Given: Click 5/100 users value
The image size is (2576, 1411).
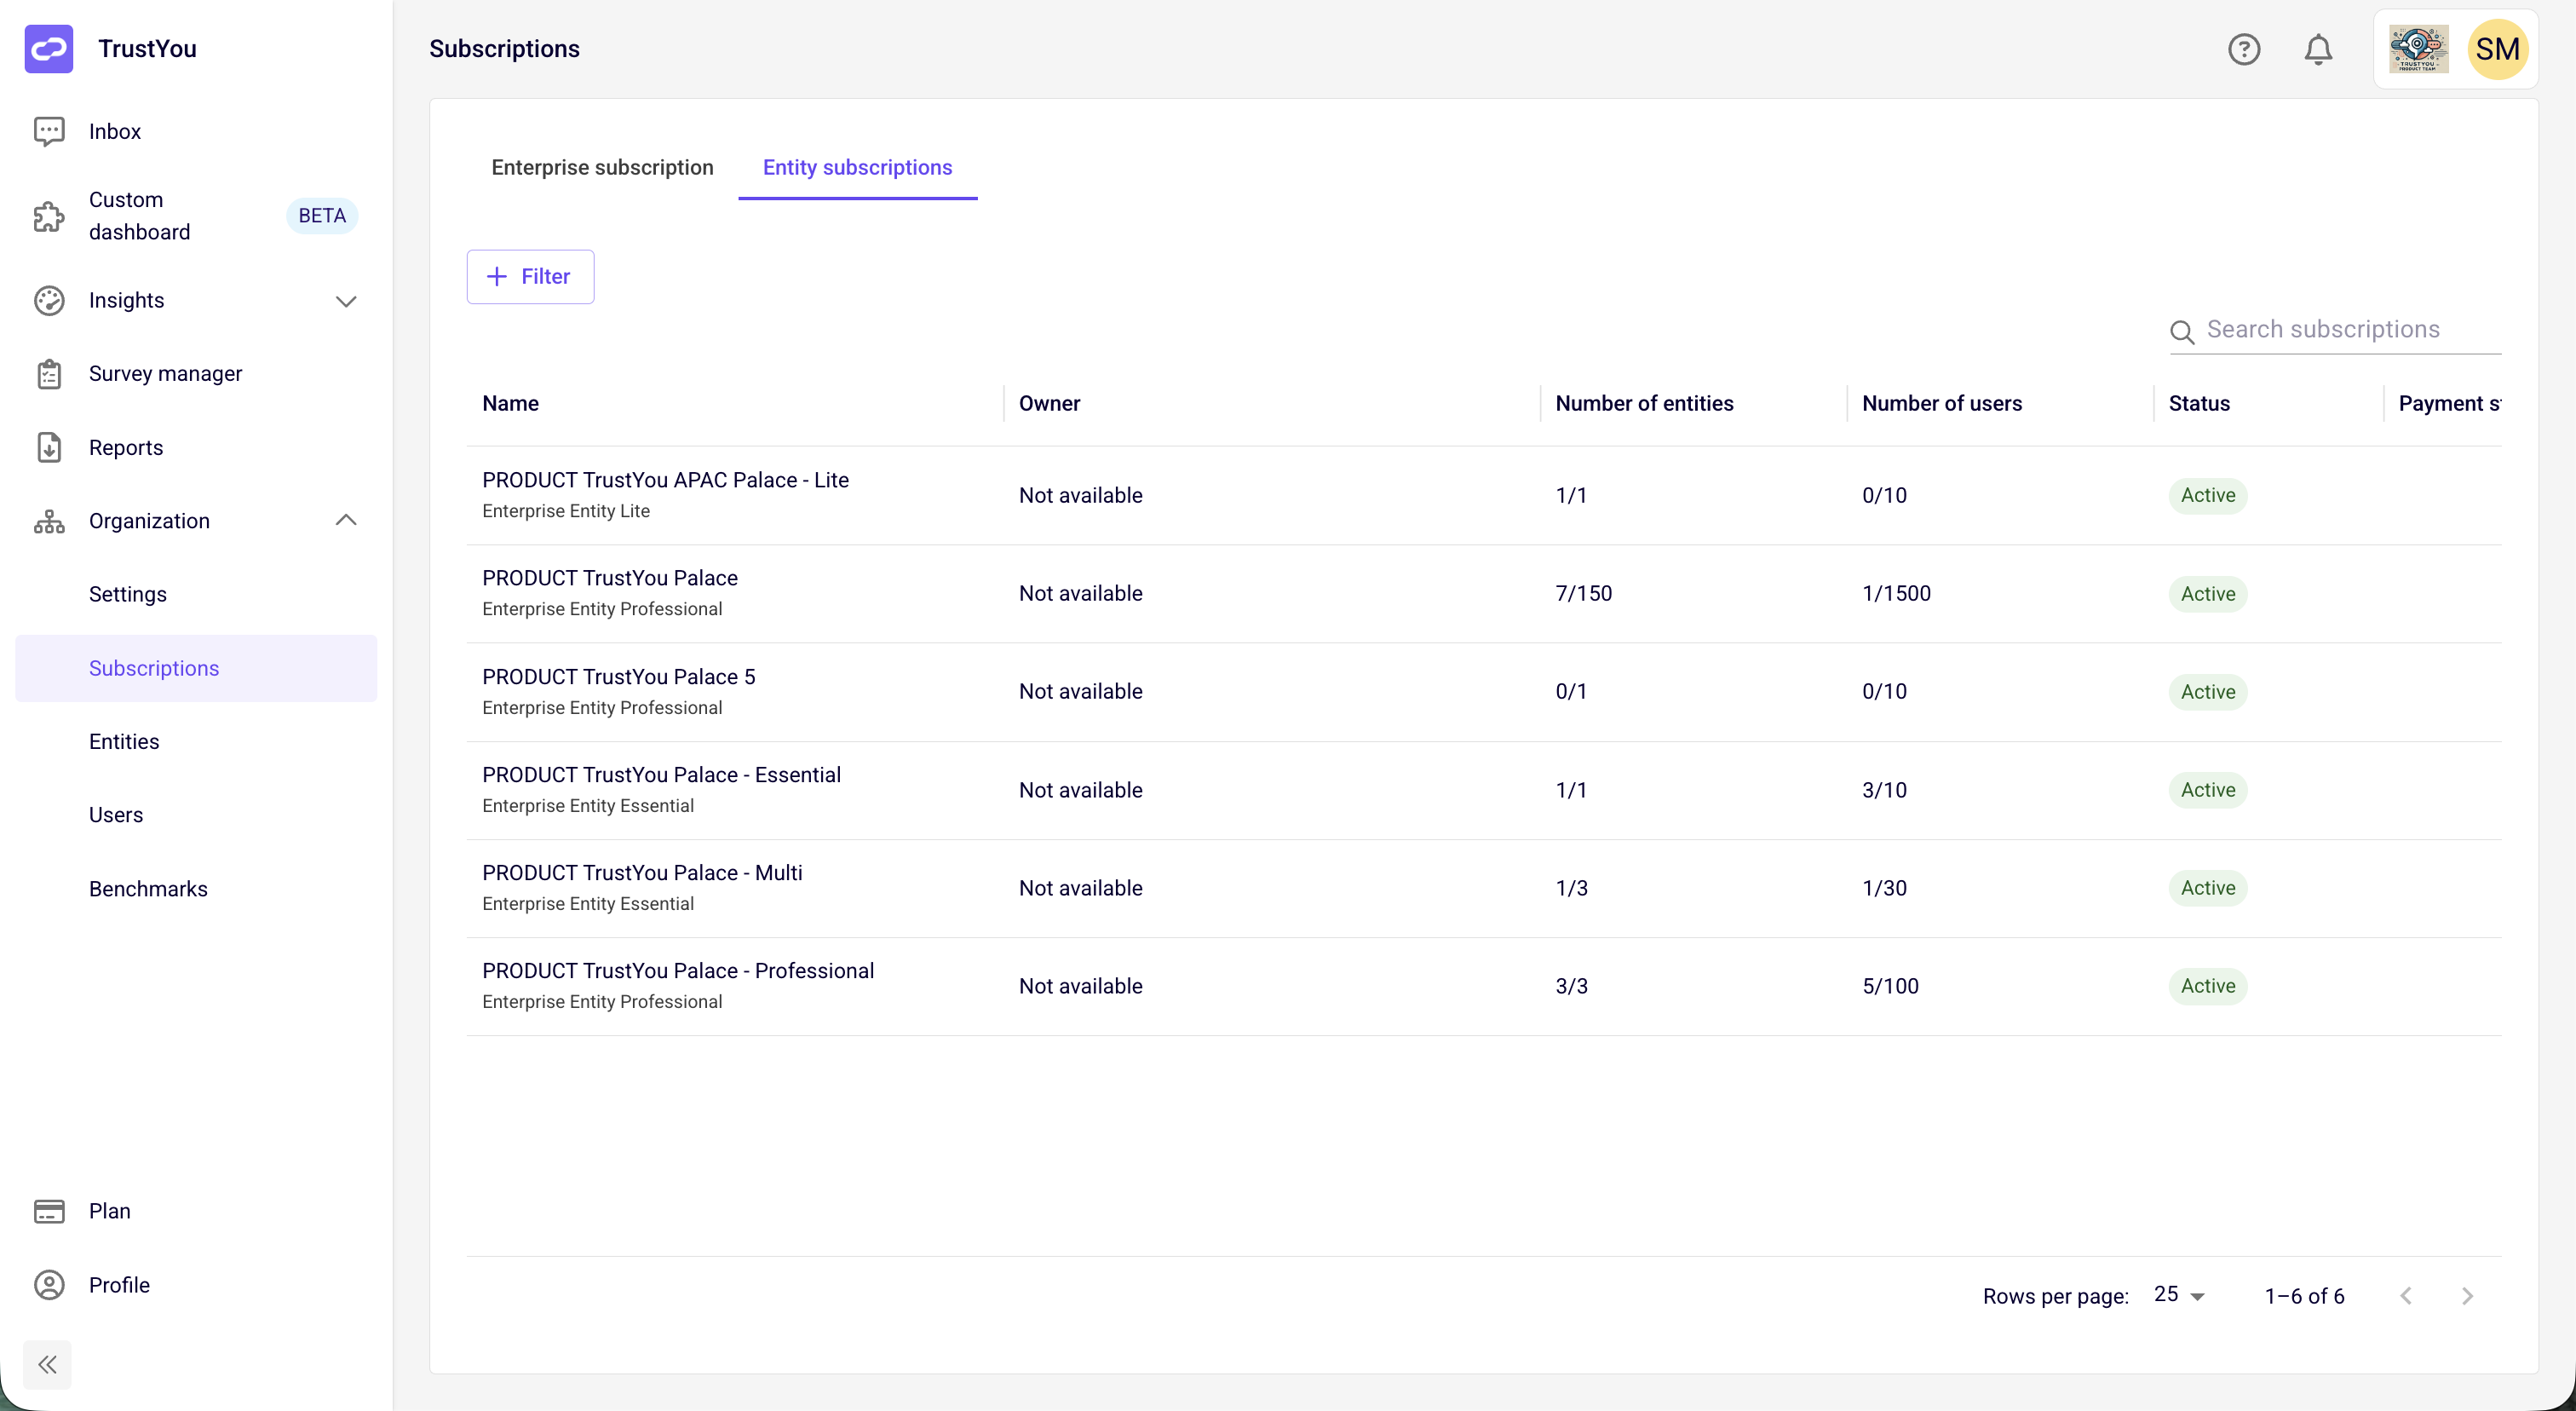Looking at the screenshot, I should [x=1890, y=986].
